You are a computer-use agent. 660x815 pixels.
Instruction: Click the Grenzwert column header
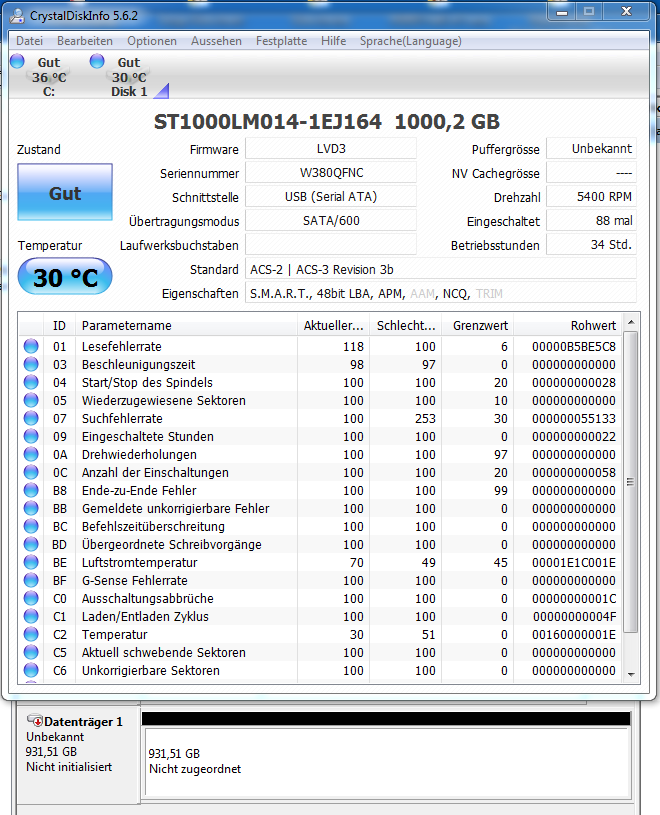point(478,325)
